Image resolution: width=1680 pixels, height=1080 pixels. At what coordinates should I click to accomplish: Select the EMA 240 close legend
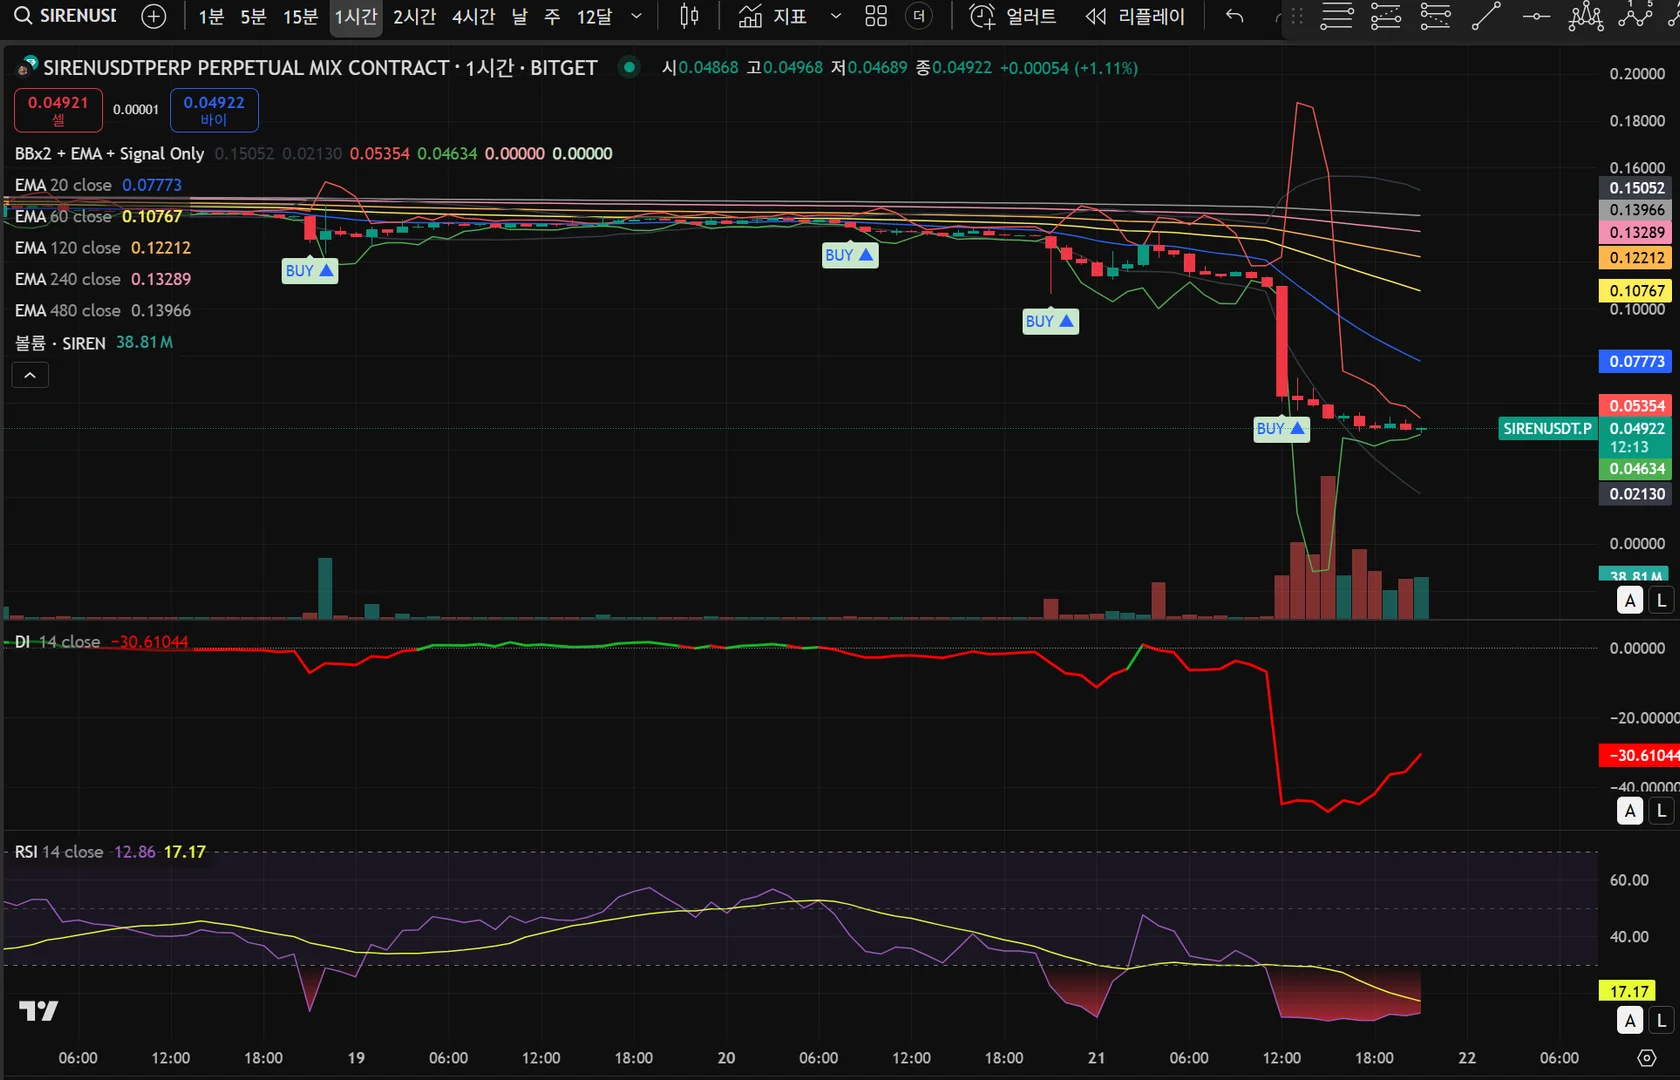click(x=67, y=279)
